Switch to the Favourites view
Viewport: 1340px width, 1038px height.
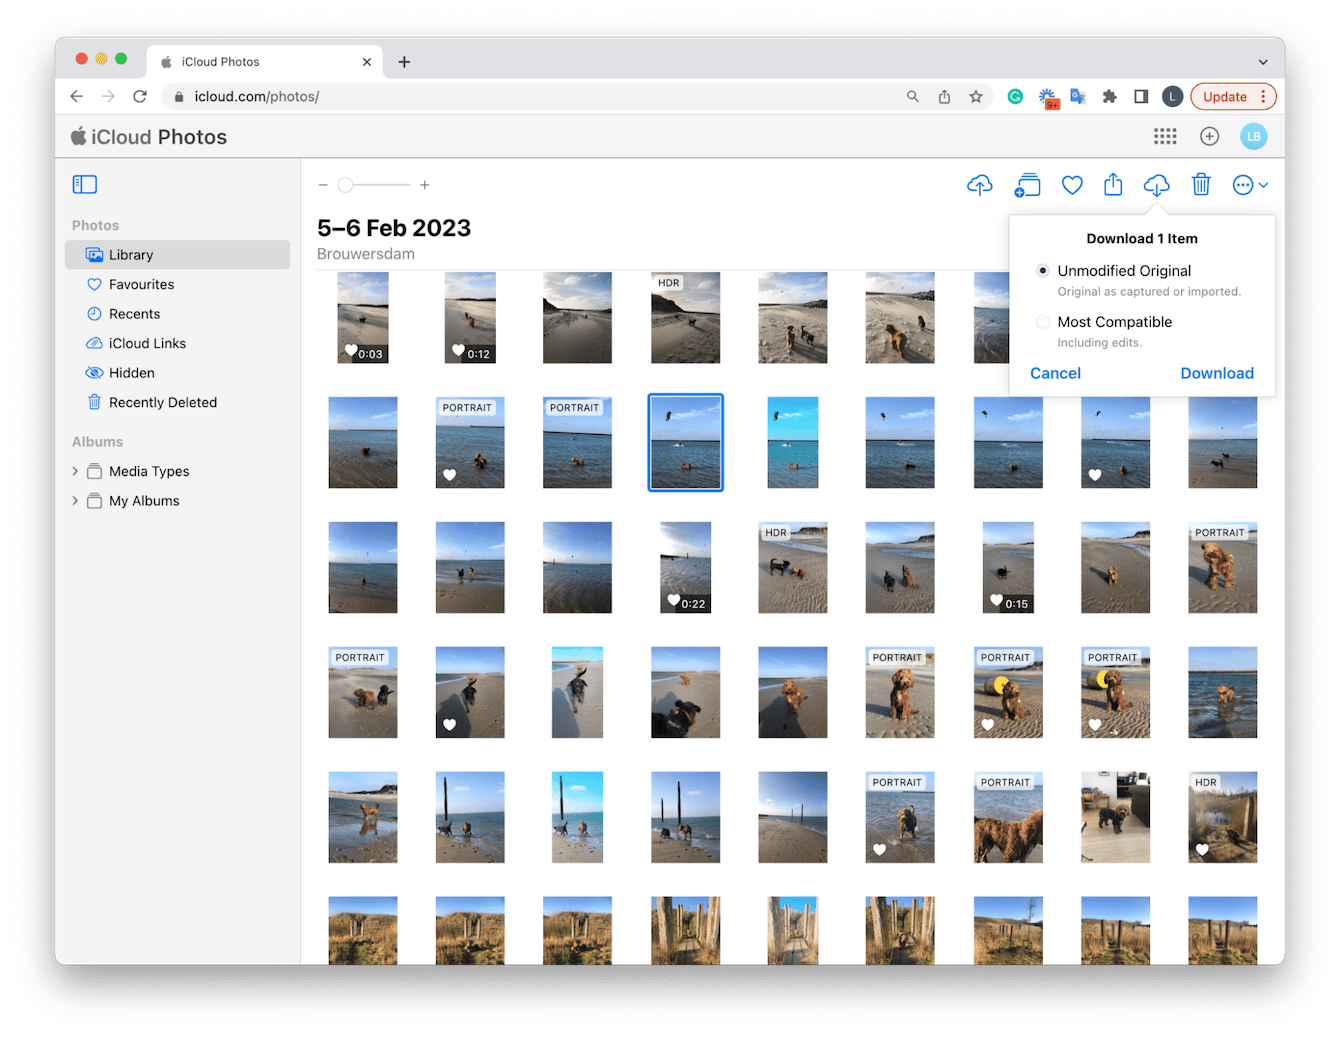[x=142, y=284]
